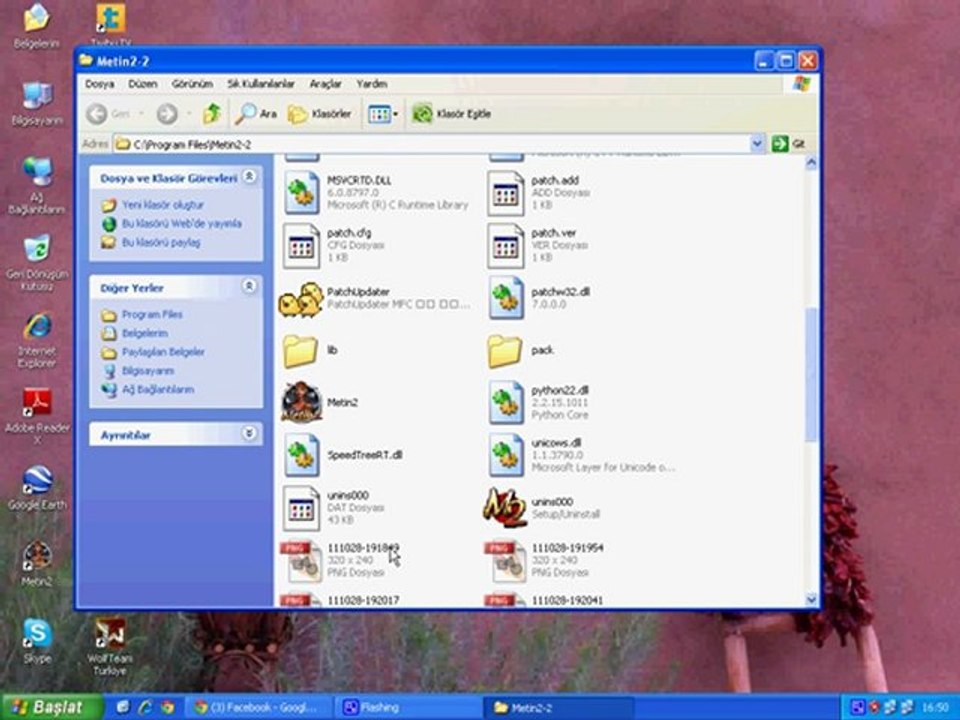
Task: Select the unicows.dll file icon
Action: [x=506, y=455]
